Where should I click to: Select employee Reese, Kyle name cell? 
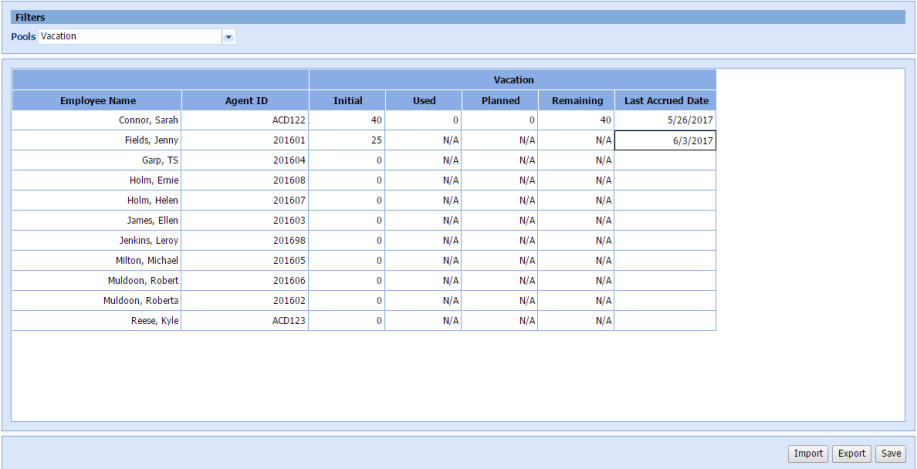[97, 321]
